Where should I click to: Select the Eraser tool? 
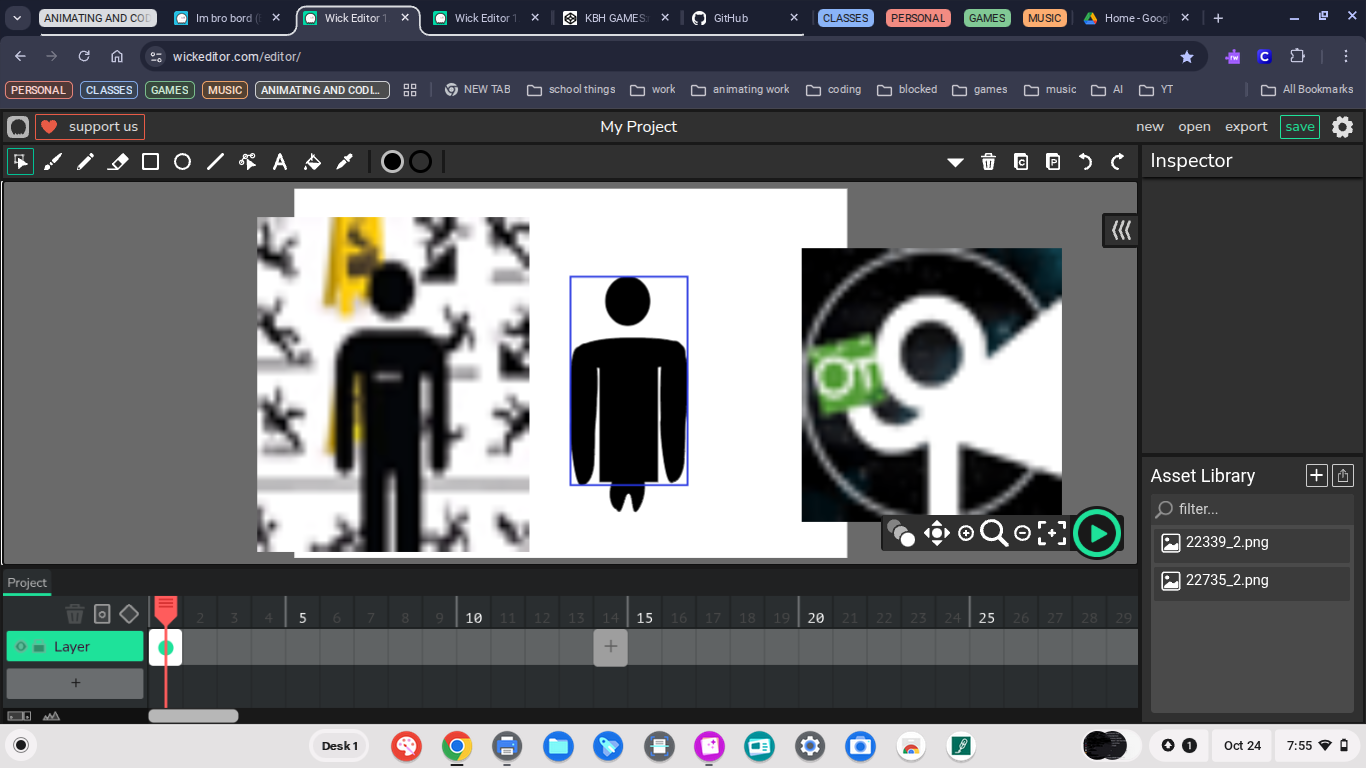pyautogui.click(x=118, y=162)
